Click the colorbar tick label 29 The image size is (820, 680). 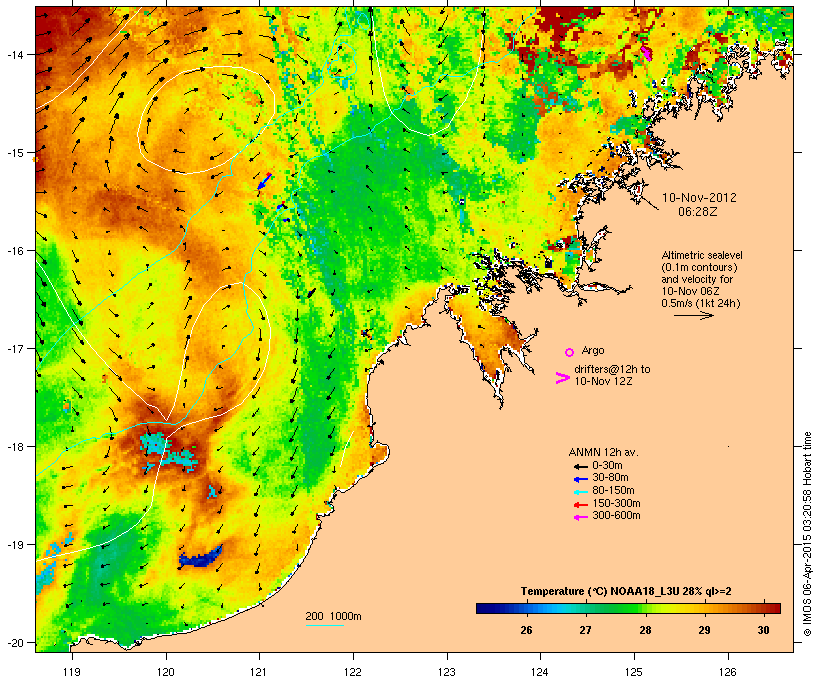pyautogui.click(x=704, y=630)
